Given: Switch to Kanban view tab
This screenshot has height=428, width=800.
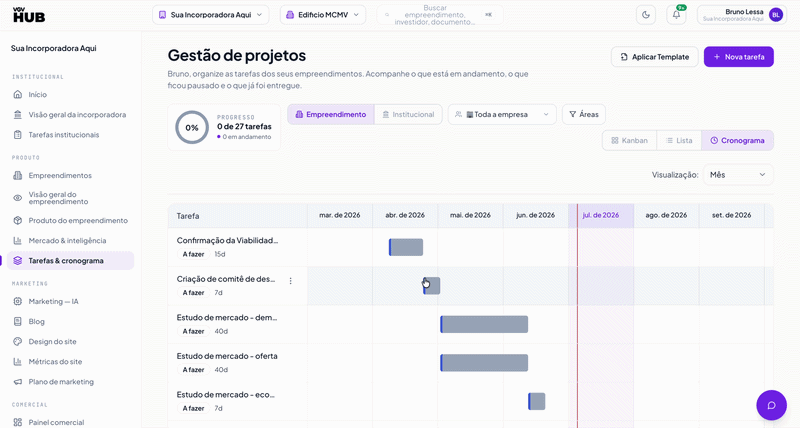Looking at the screenshot, I should tap(630, 140).
